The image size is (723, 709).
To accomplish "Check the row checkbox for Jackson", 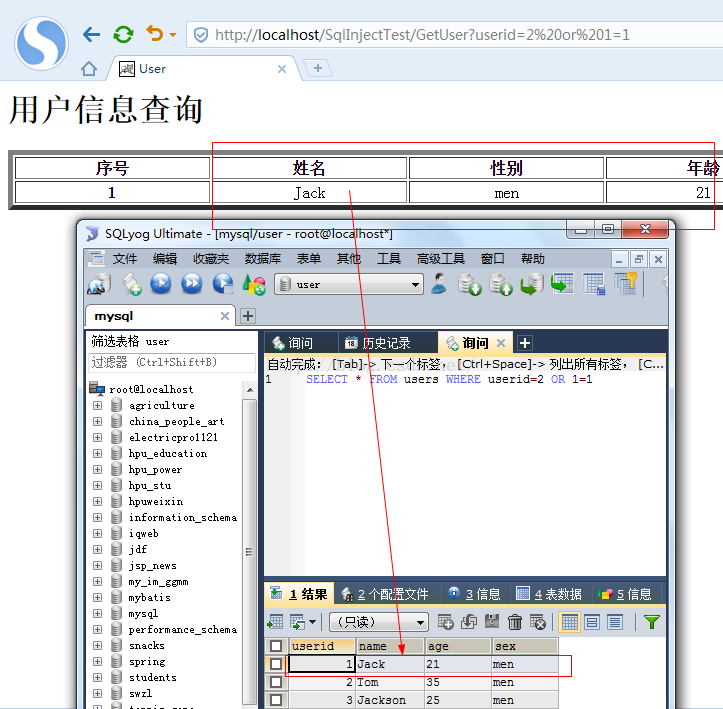I will click(x=276, y=700).
